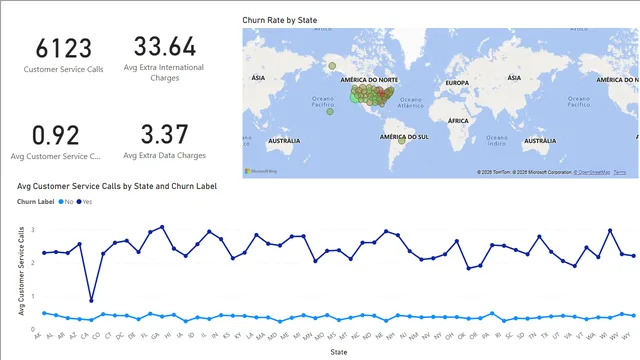Click the AMÉRICA DO NORTE map label

(369, 80)
